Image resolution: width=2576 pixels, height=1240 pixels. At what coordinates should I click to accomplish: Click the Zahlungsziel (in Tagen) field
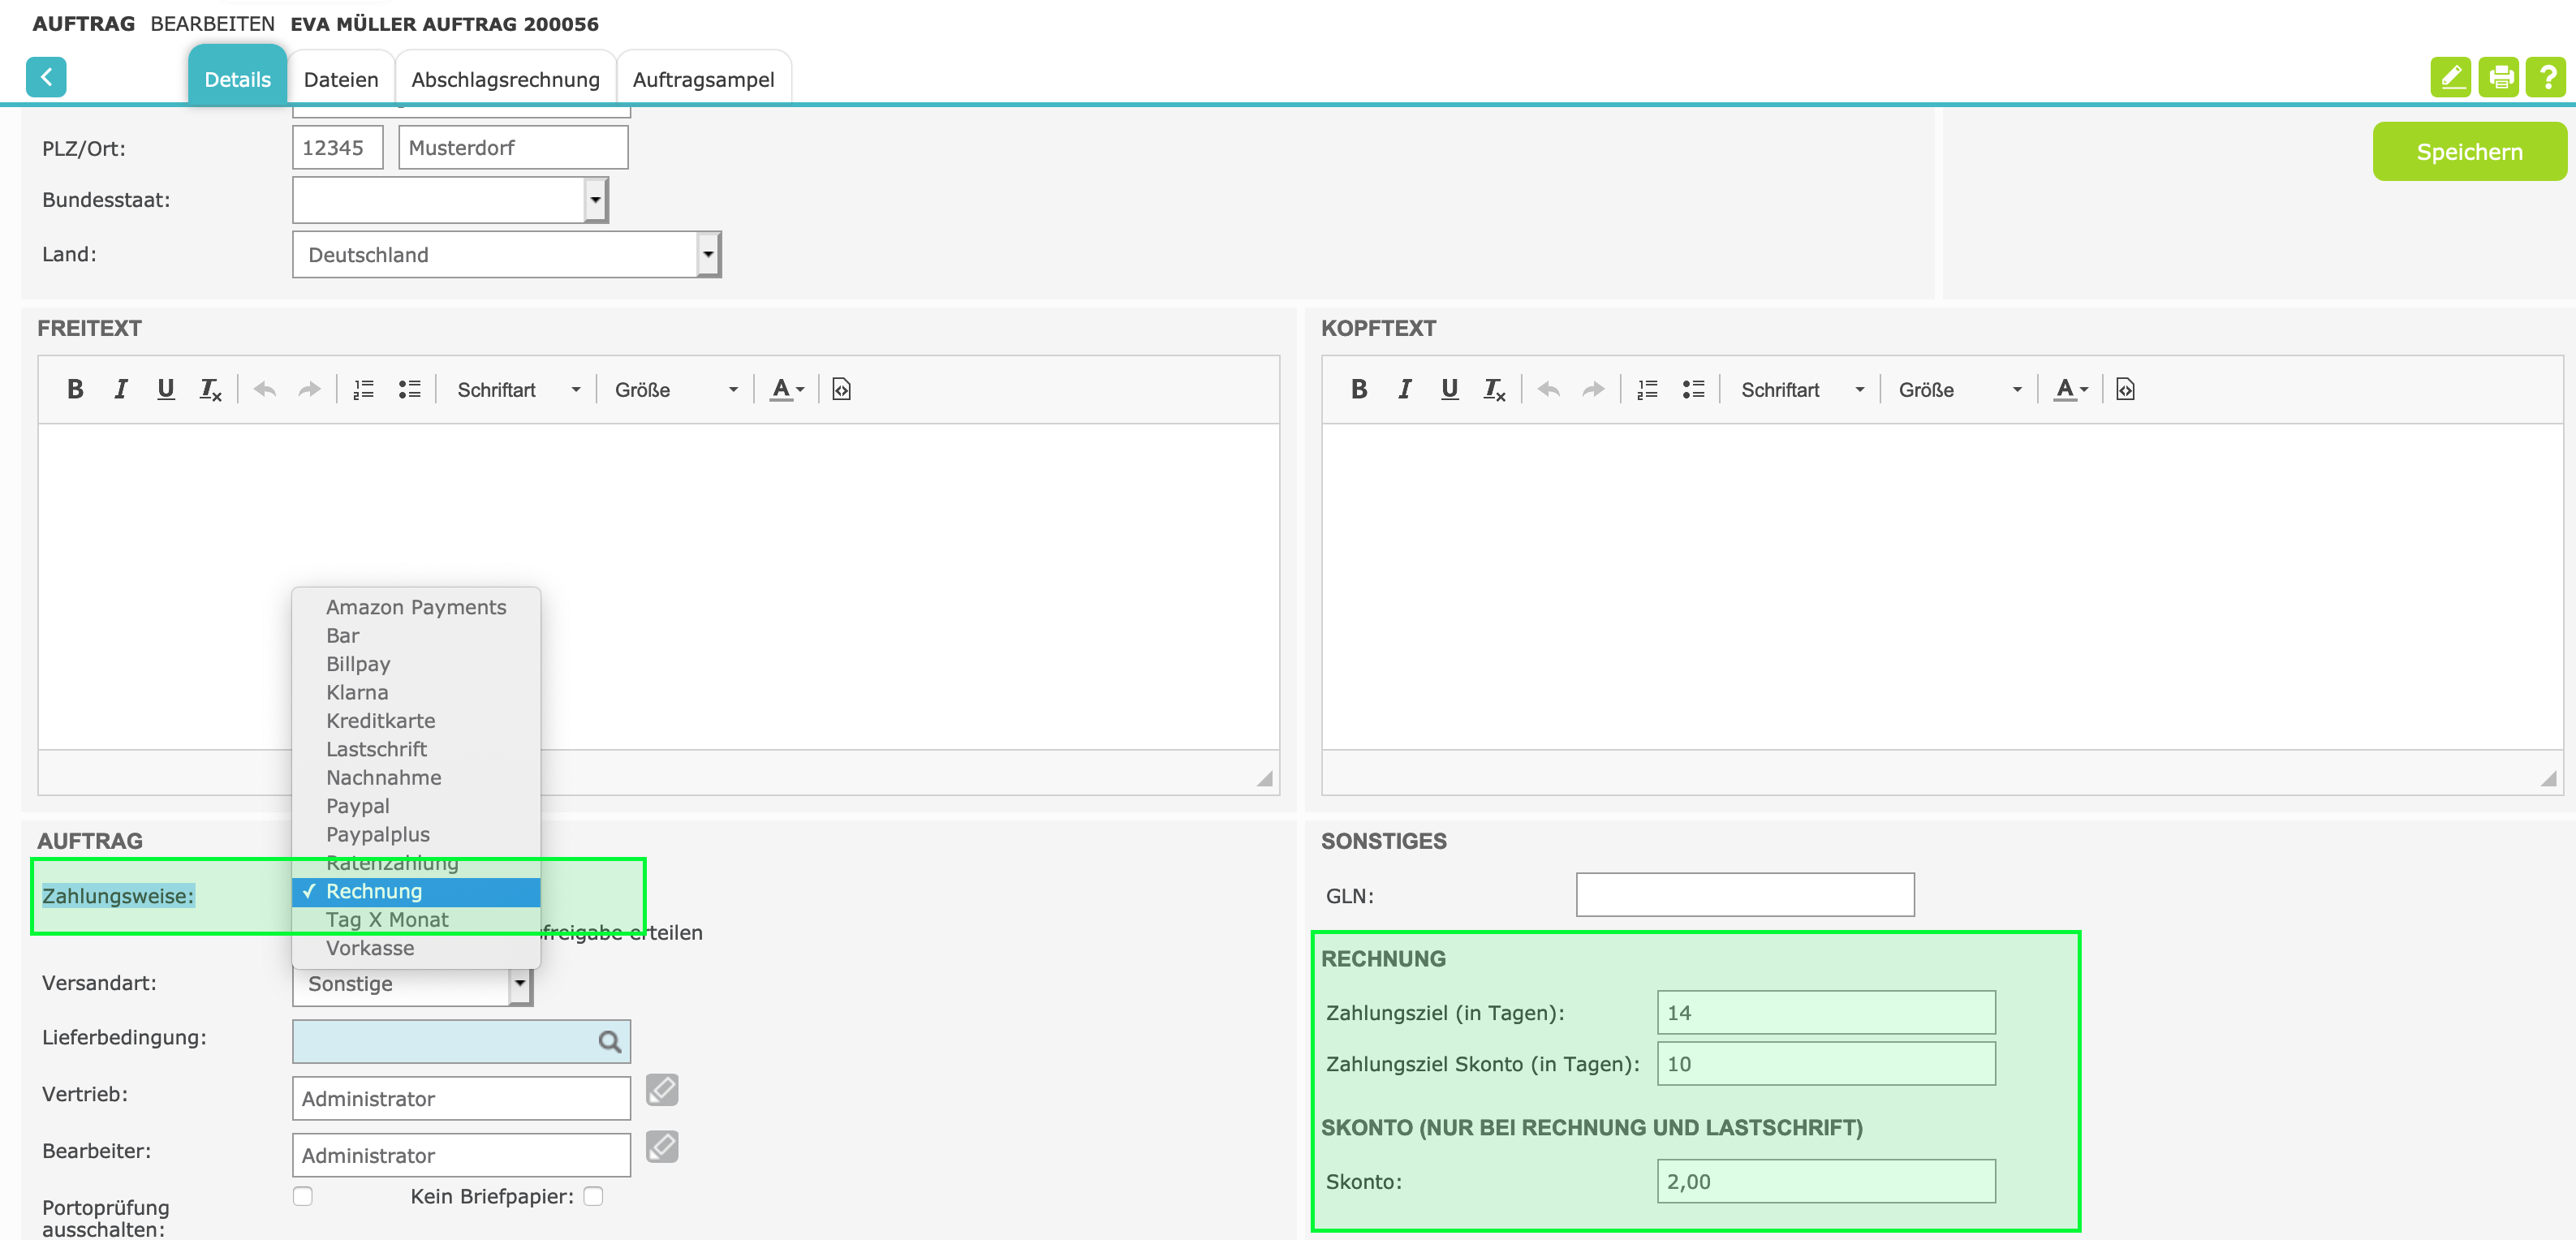click(x=1826, y=1012)
